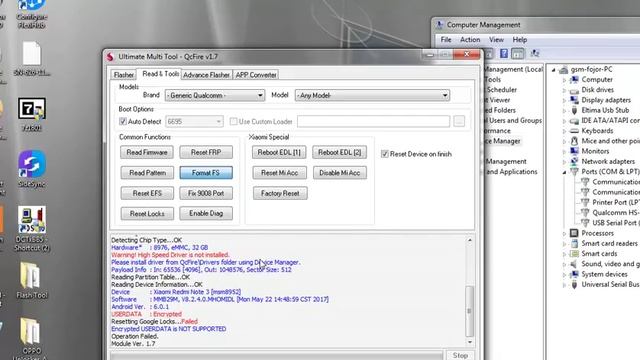The height and width of the screenshot is (360, 640).
Task: Select the Read & Tools tab
Action: tap(160, 73)
